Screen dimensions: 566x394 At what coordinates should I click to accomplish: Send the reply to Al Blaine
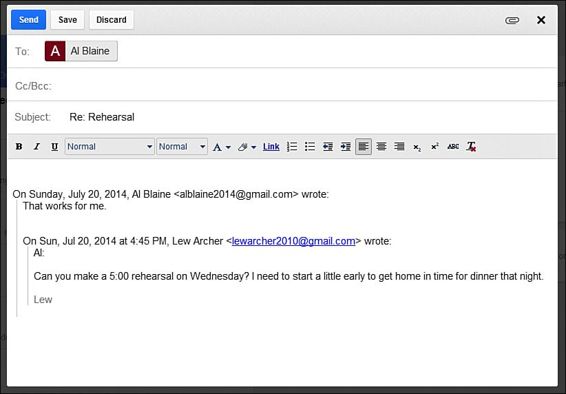point(29,19)
